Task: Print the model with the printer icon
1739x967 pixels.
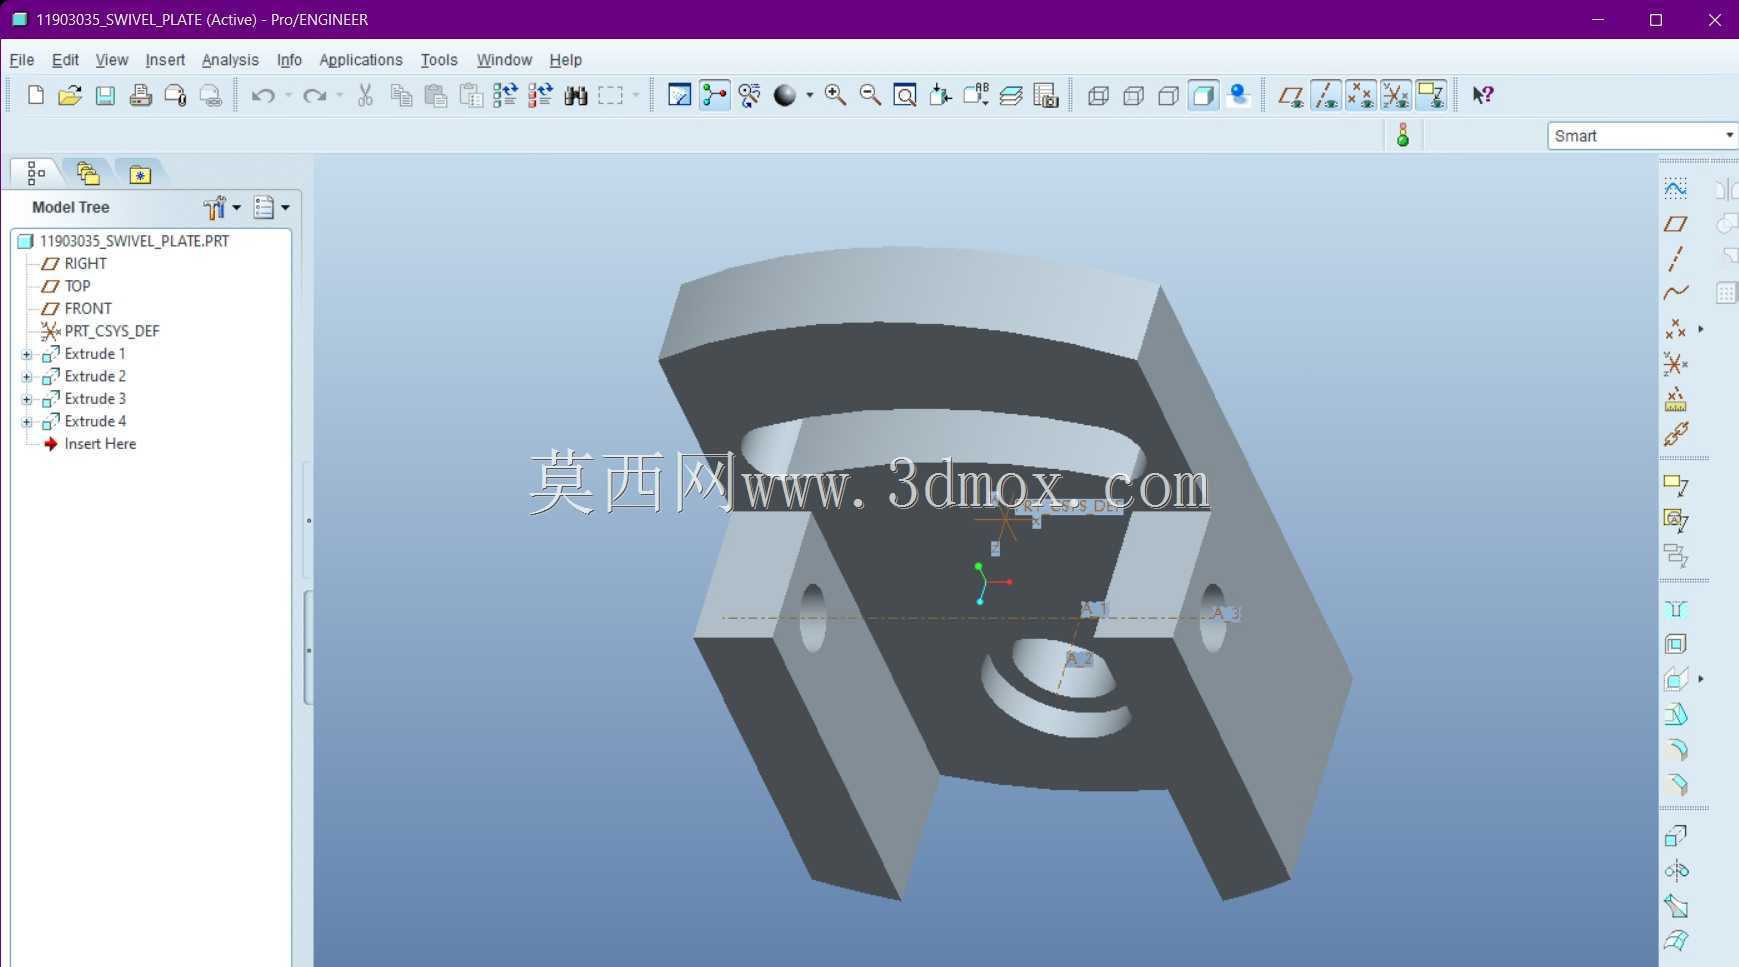Action: click(x=141, y=96)
